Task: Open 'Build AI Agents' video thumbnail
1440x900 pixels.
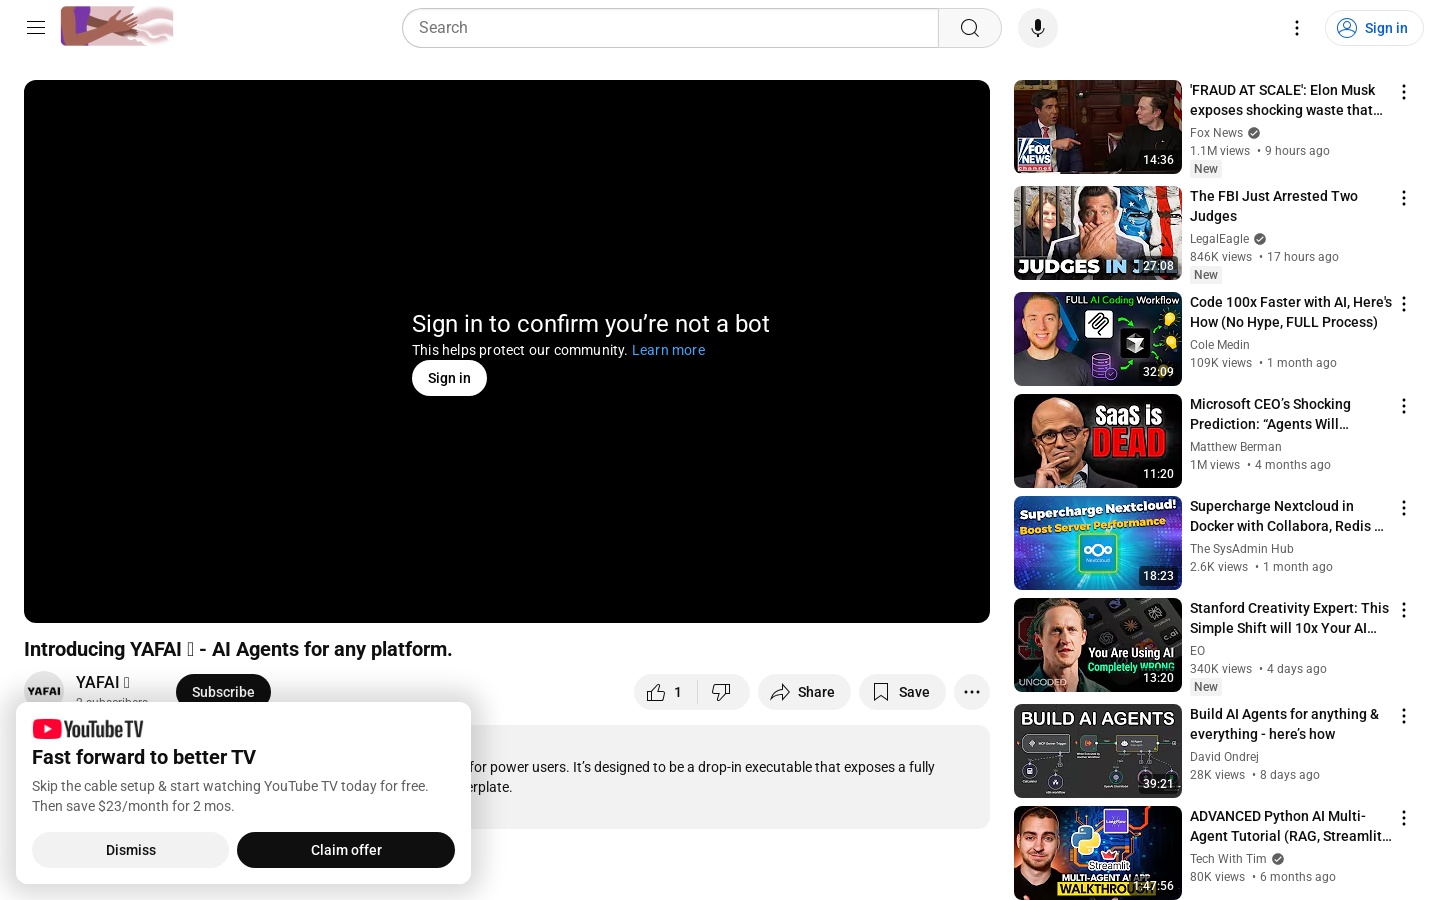Action: (1098, 751)
